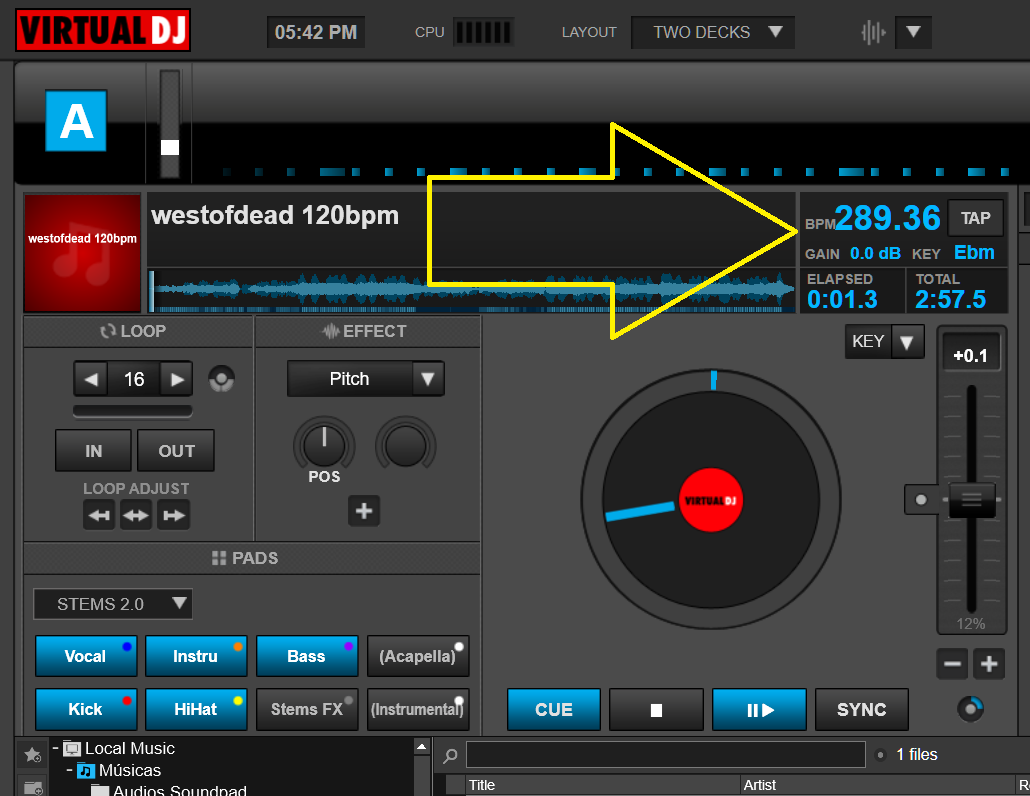Click the key value Ebm
Screen dimensions: 1030x796
coord(974,253)
